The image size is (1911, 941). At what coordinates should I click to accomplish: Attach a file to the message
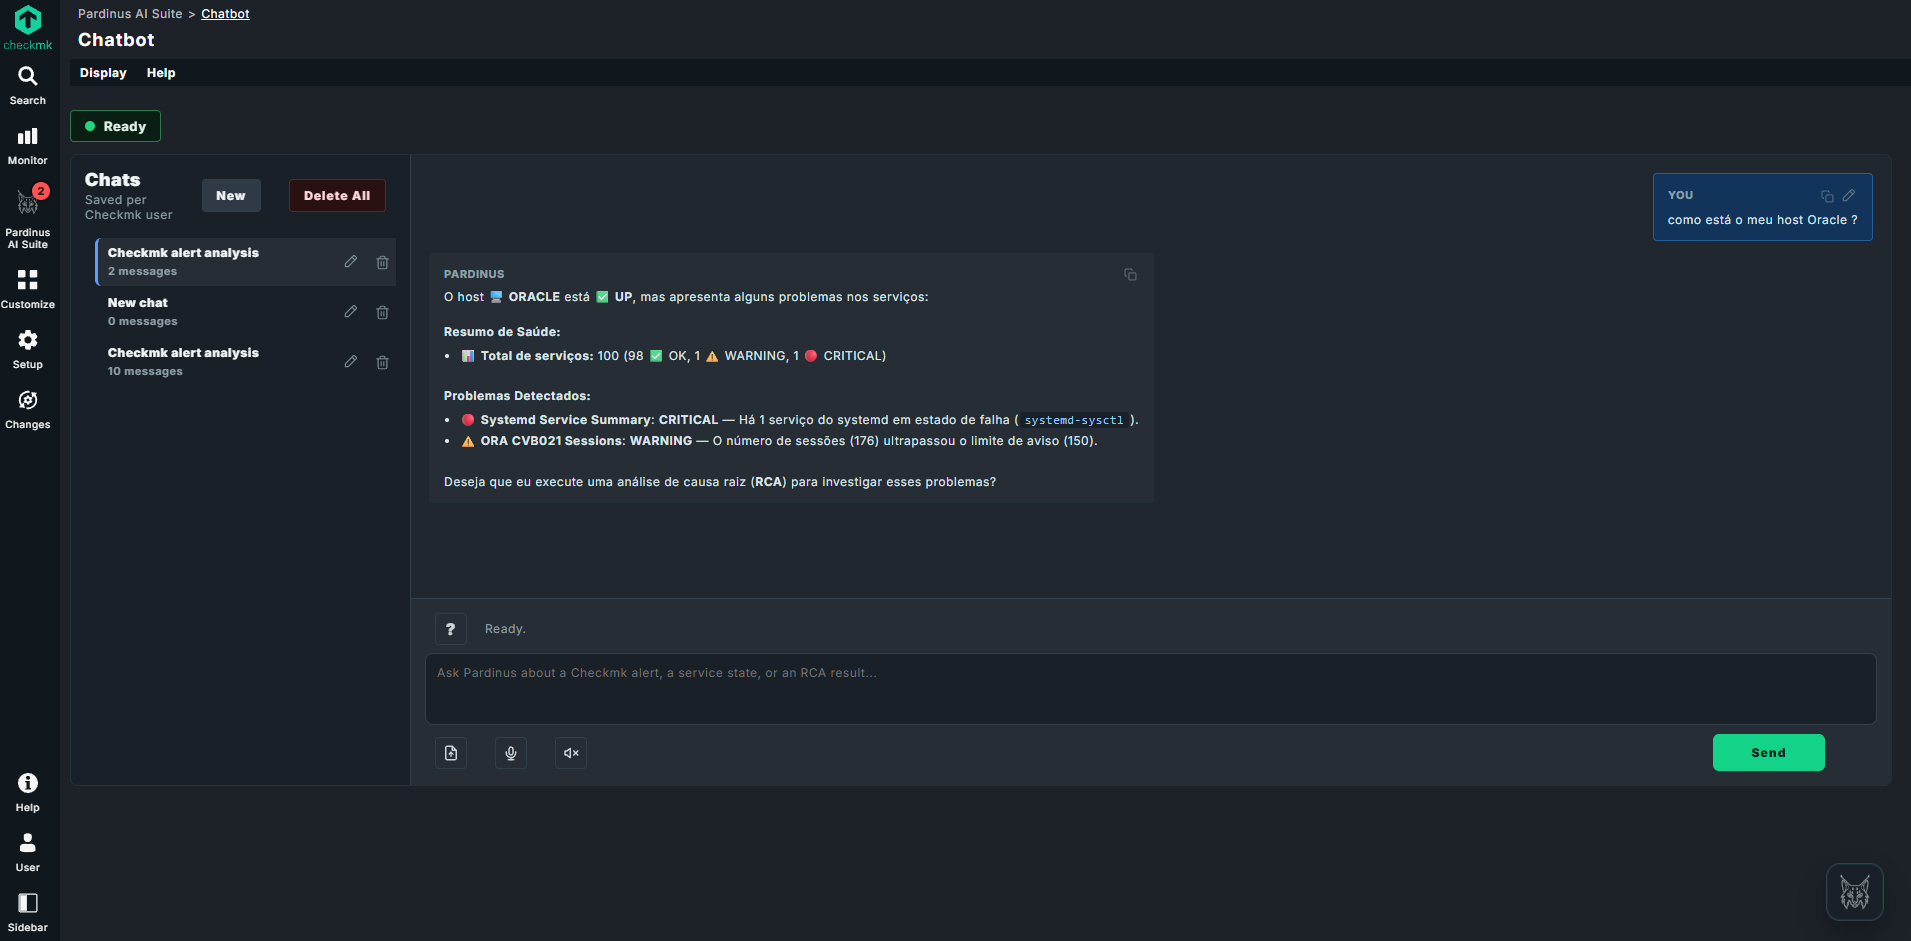451,753
